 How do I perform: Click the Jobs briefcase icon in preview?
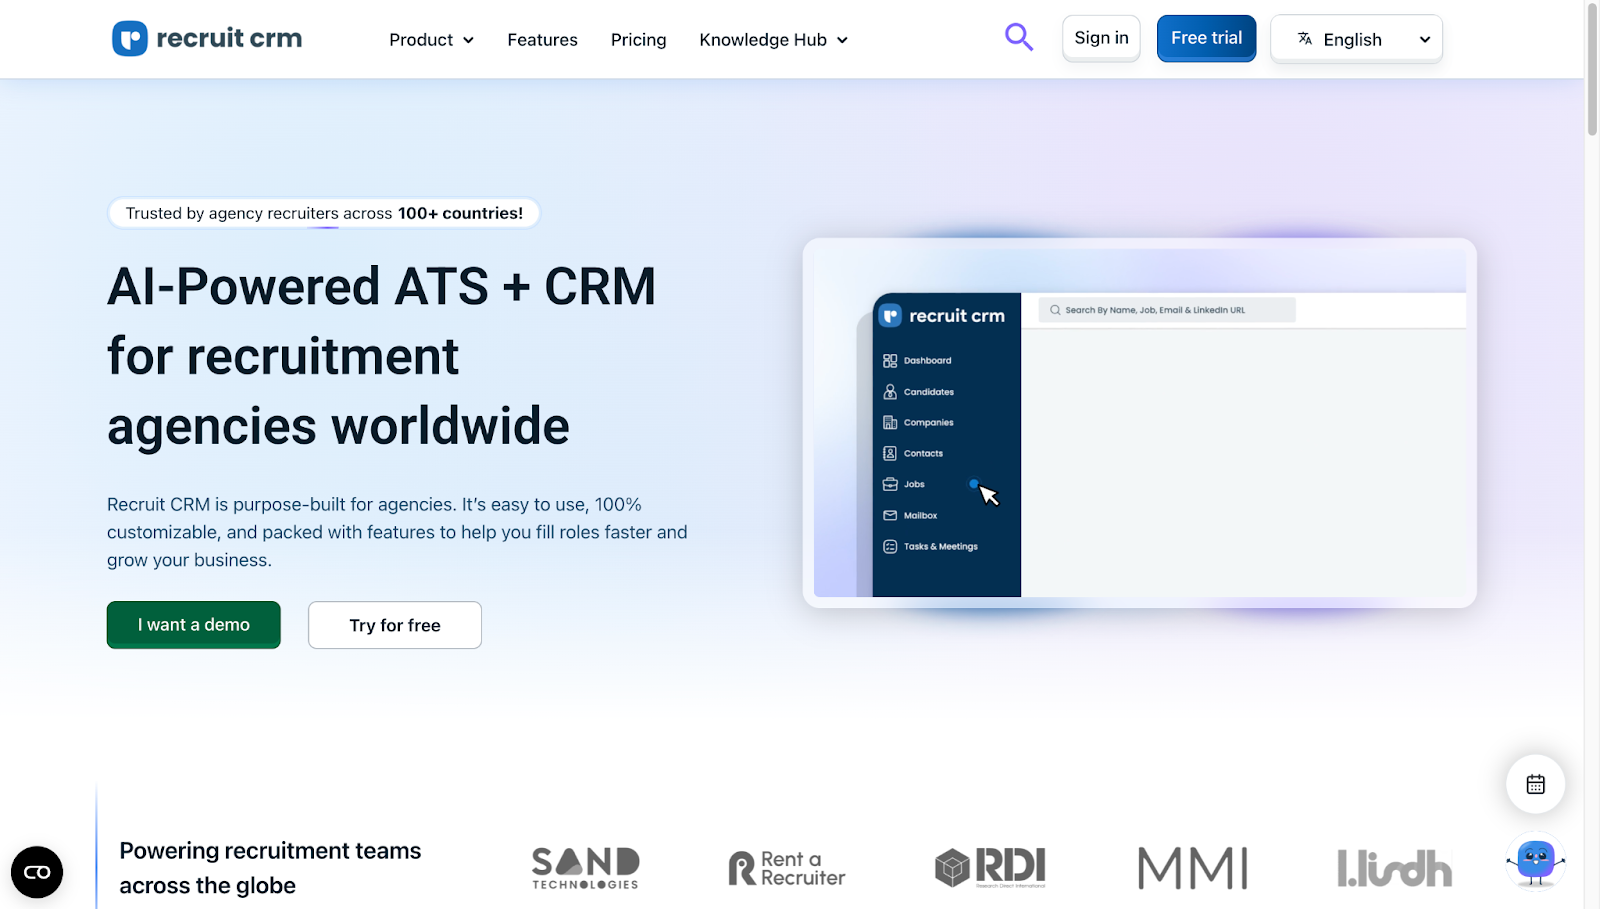coord(890,484)
